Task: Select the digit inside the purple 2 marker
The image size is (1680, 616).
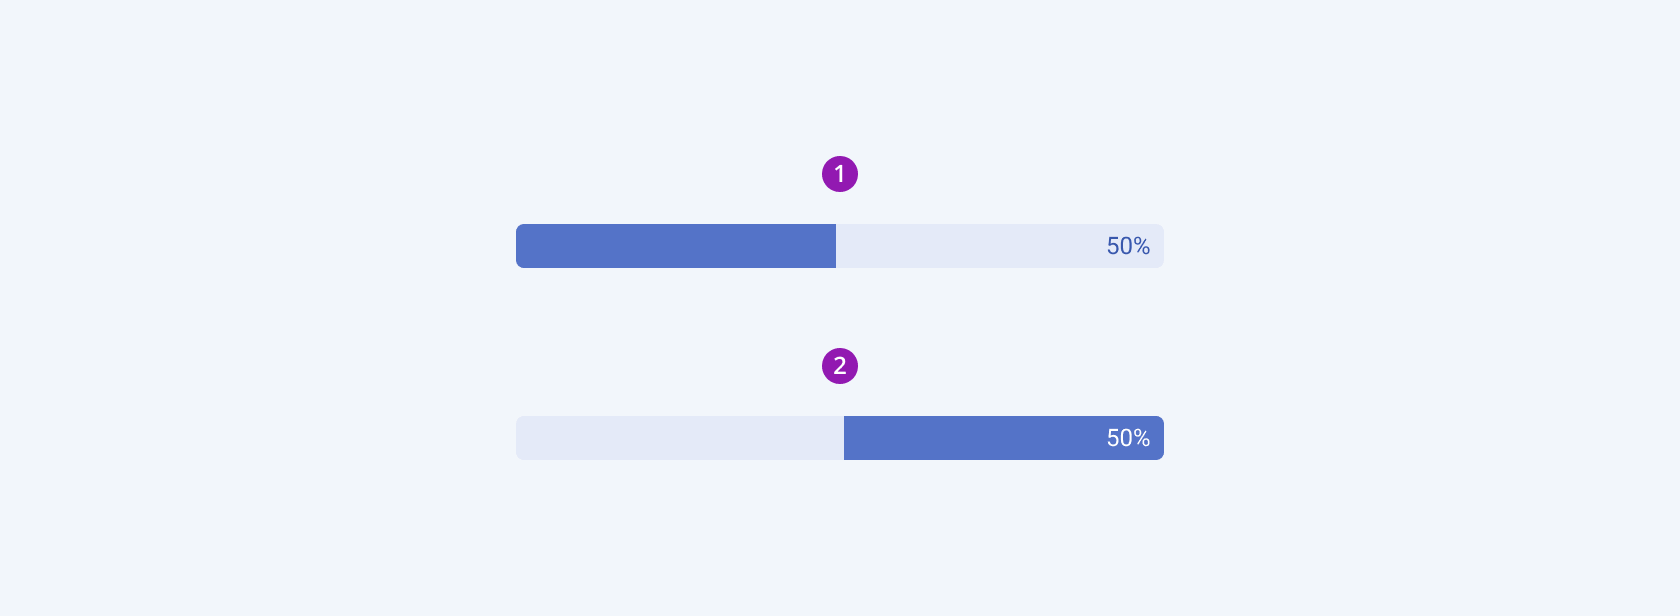Action: (x=840, y=366)
